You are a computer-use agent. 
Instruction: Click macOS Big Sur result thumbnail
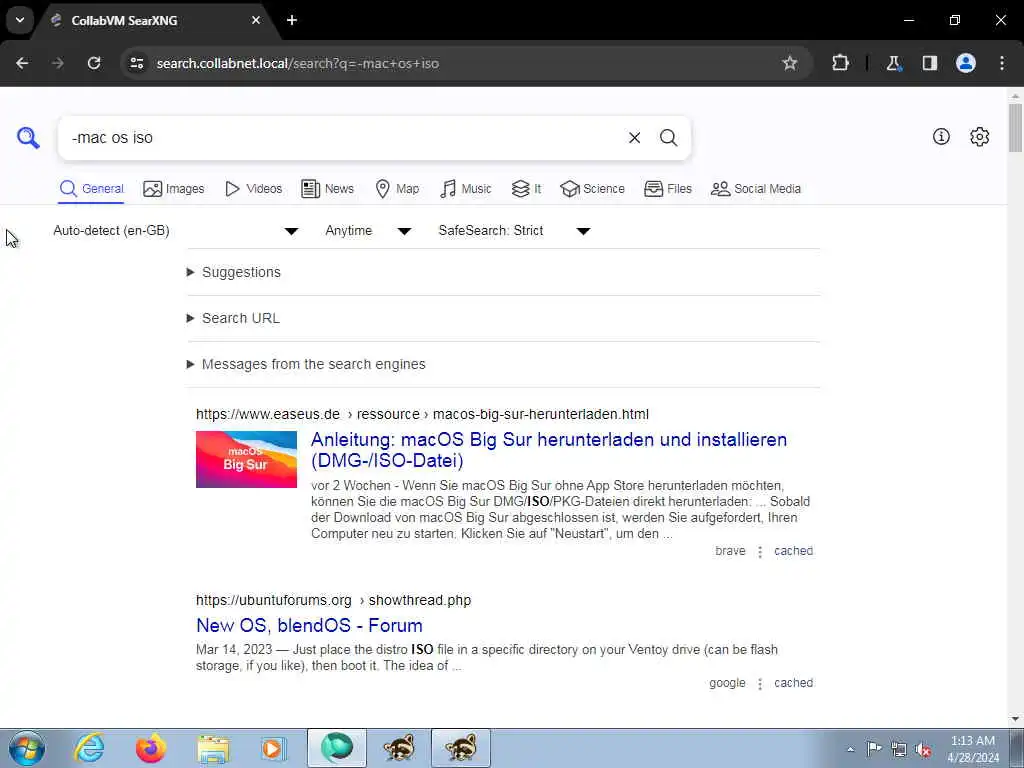pos(246,459)
